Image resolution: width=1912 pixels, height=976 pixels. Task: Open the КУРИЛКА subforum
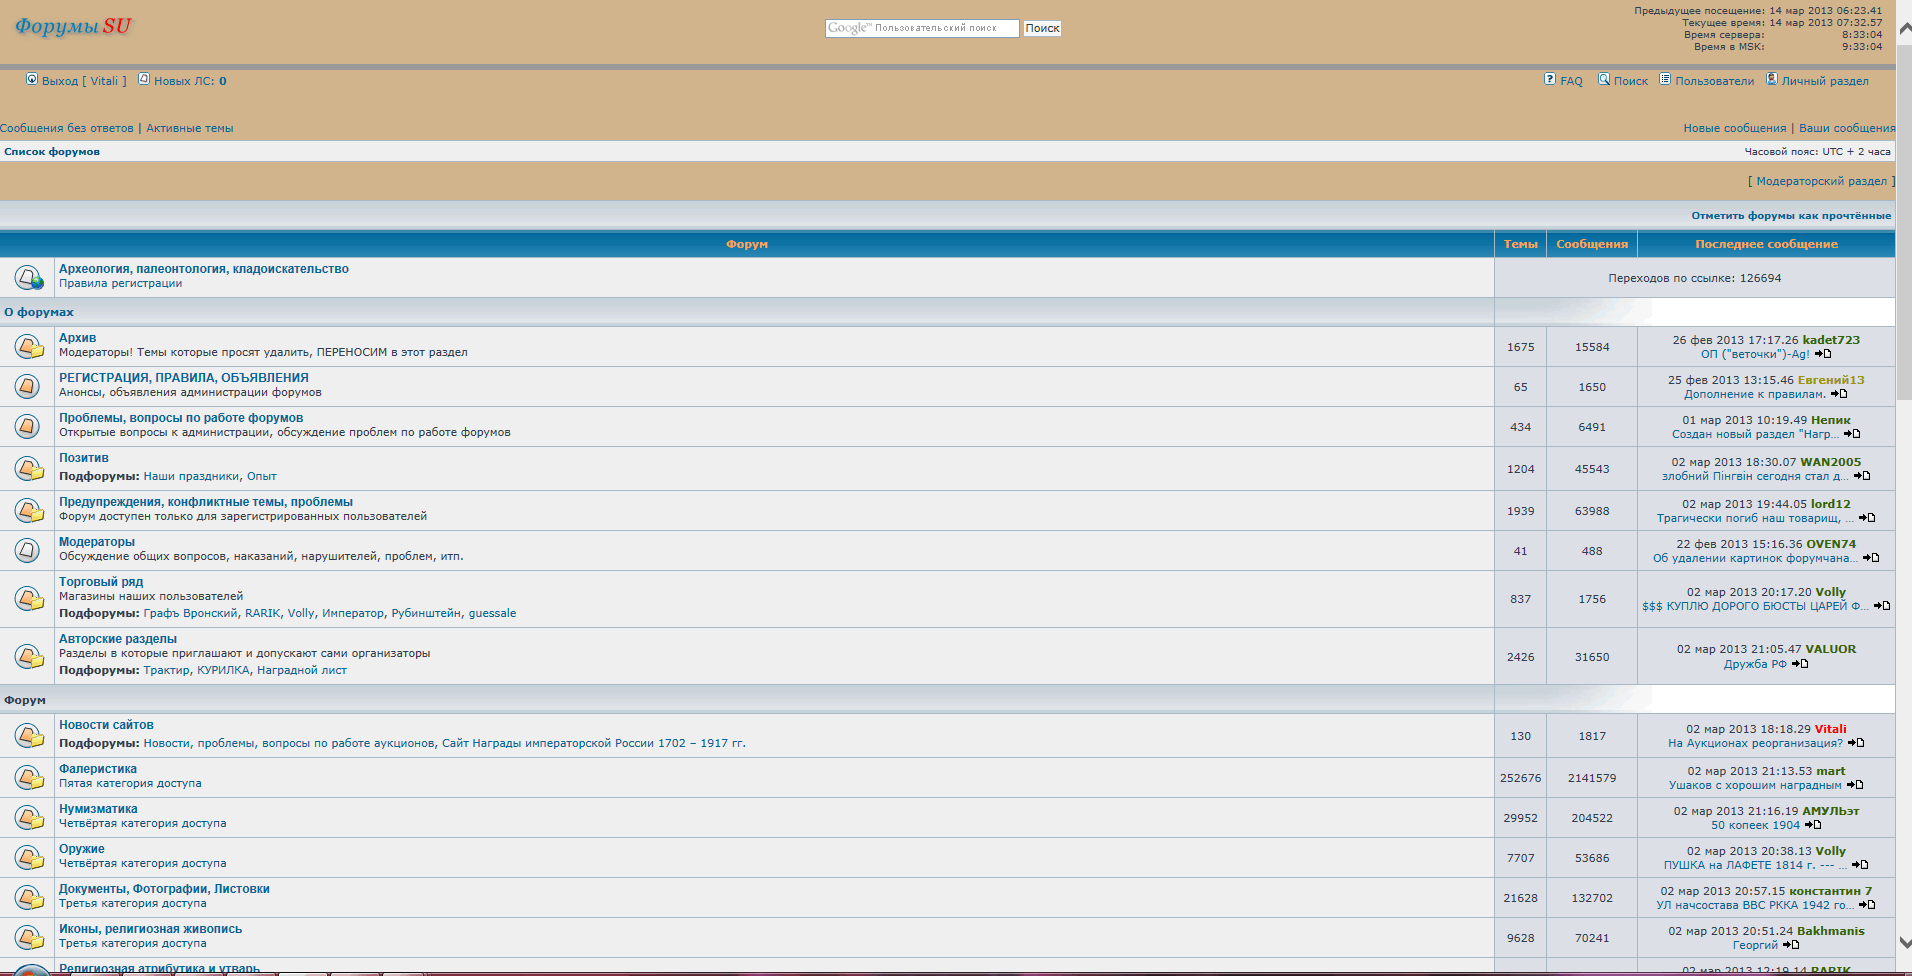point(223,670)
